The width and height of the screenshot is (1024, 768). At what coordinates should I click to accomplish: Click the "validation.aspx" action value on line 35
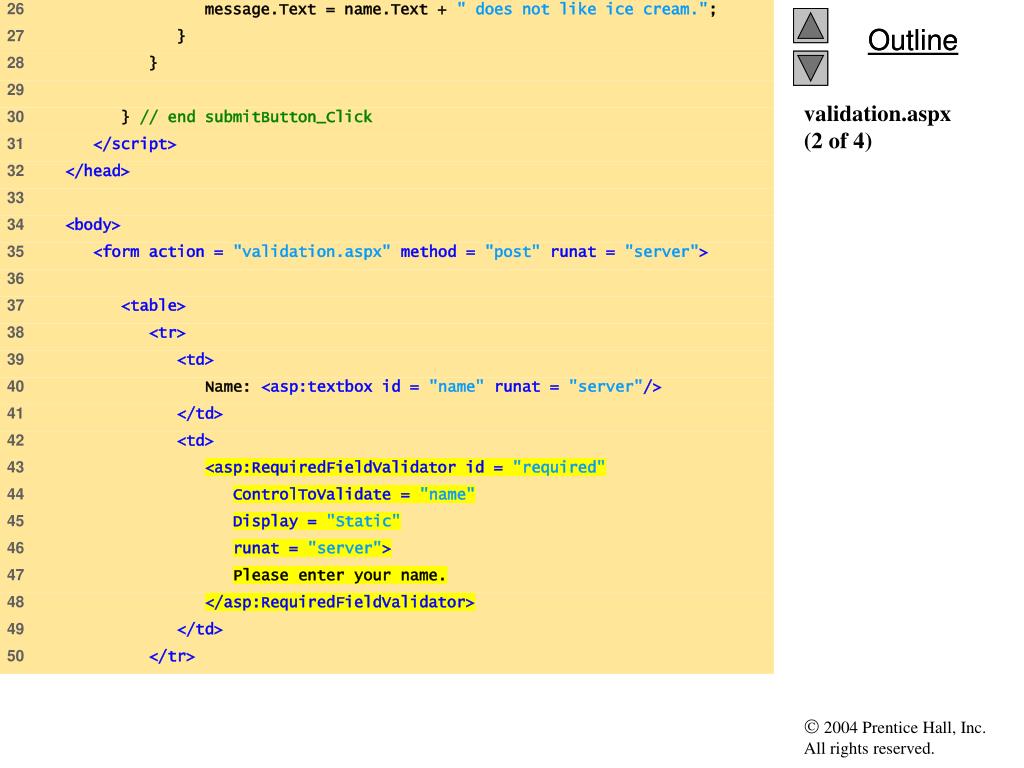(x=312, y=251)
